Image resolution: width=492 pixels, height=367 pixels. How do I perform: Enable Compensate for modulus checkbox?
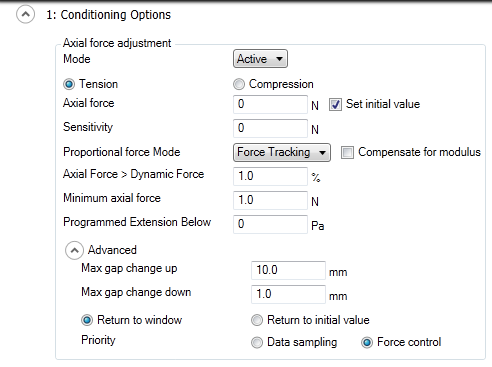[x=347, y=153]
